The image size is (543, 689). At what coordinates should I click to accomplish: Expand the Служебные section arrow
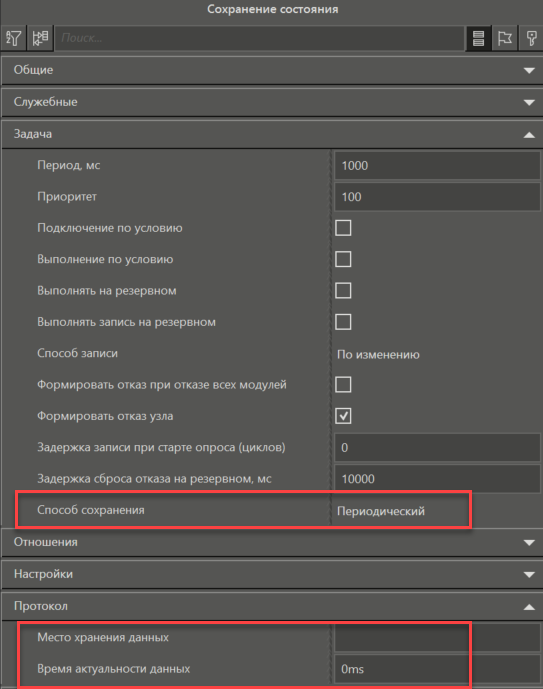529,102
